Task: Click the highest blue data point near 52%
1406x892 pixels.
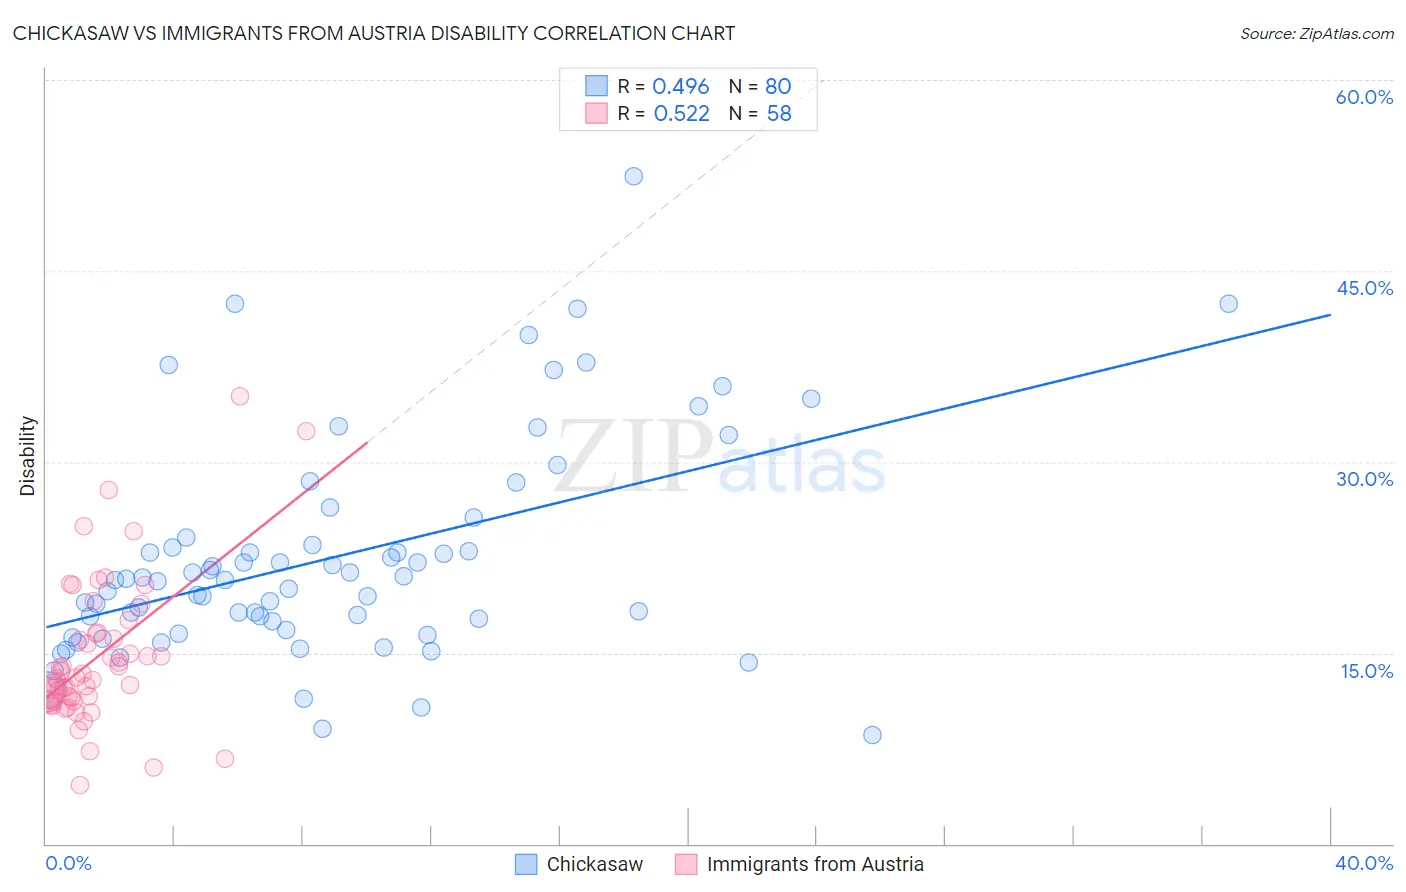Action: click(634, 176)
